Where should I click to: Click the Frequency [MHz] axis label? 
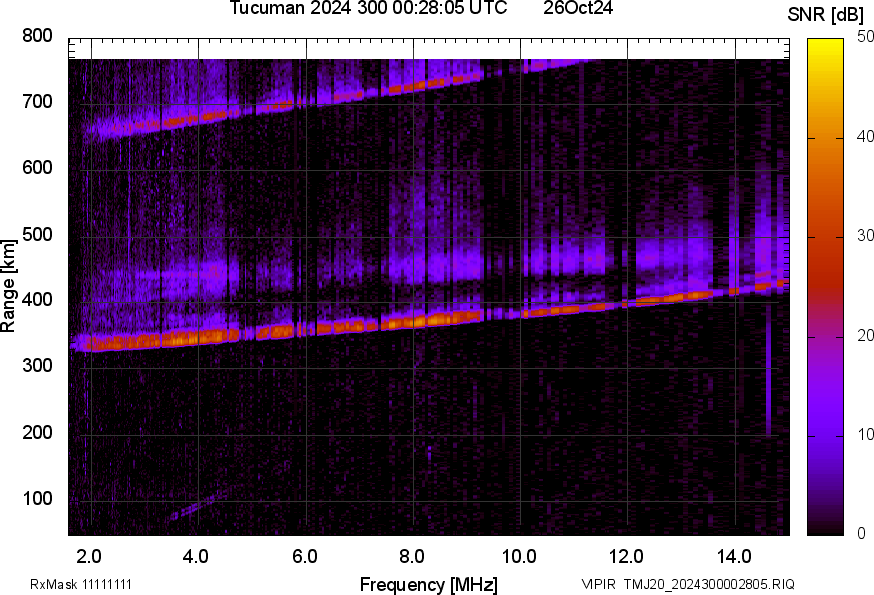(x=428, y=584)
